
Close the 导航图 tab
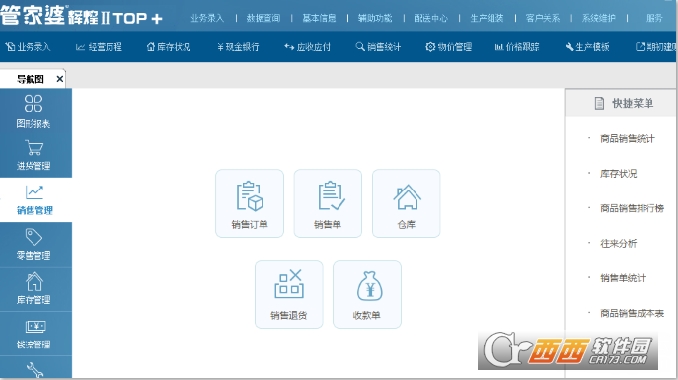tap(60, 79)
